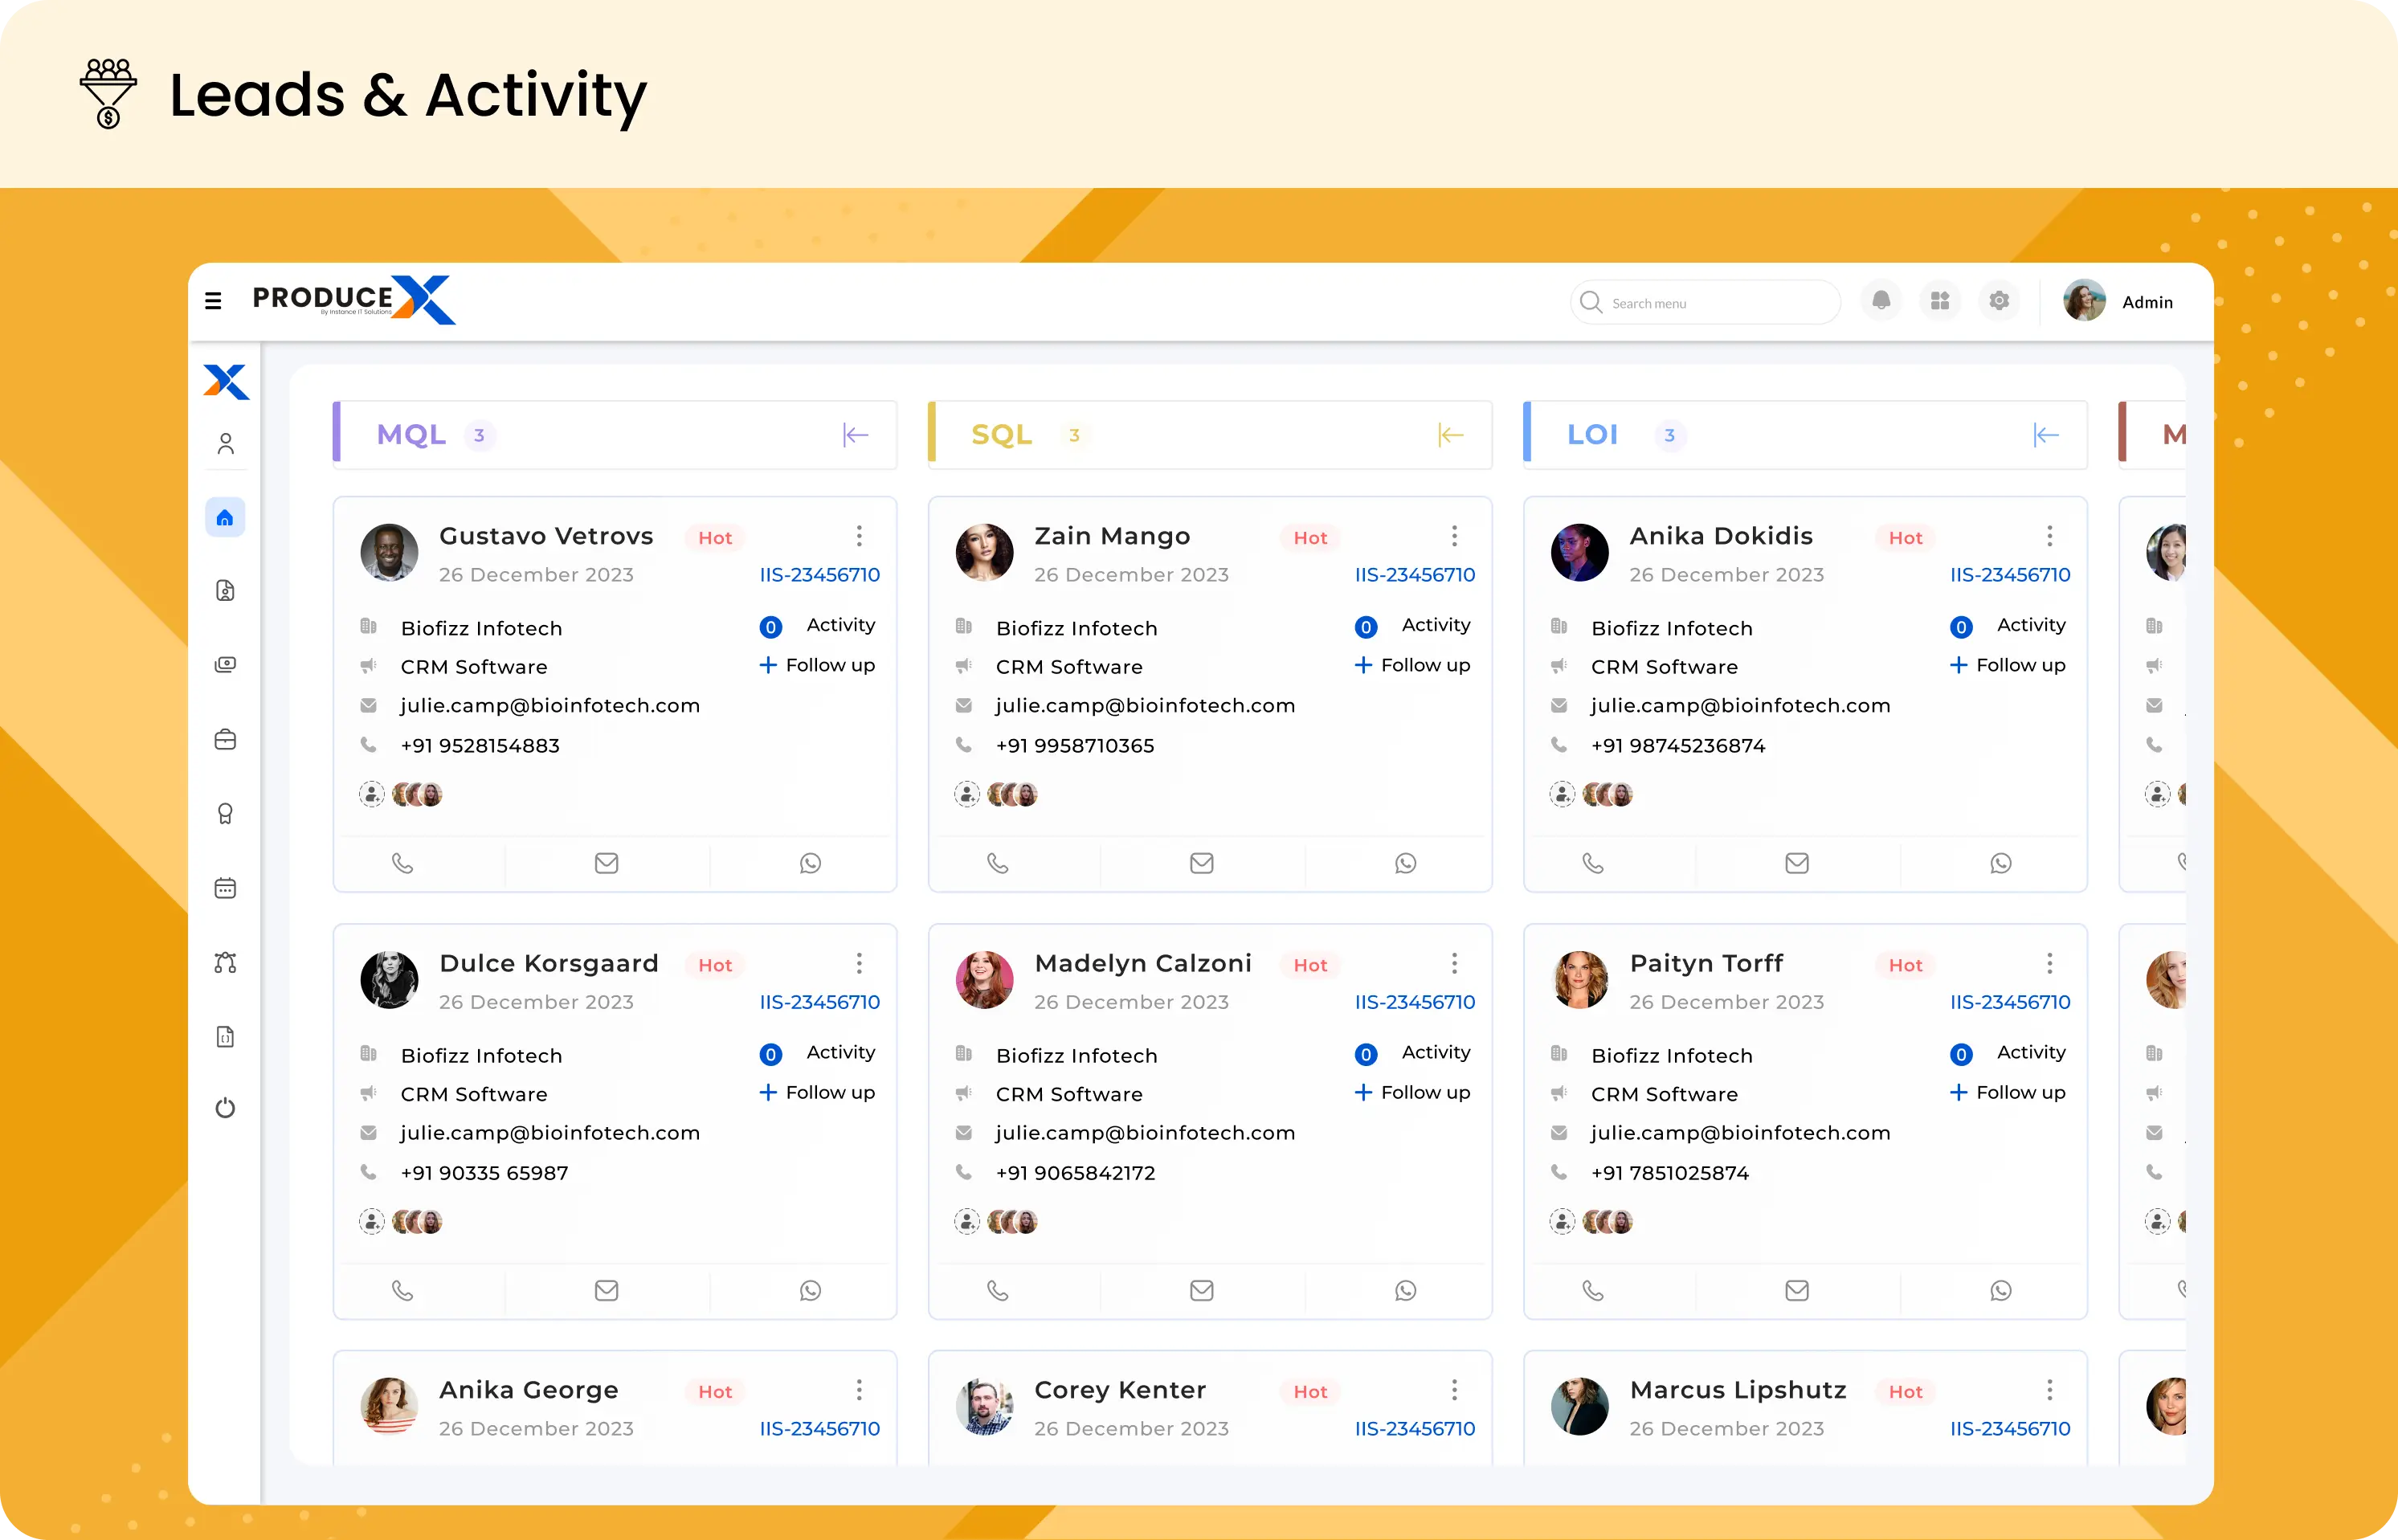Open the hamburger menu beside ProduceX logo
This screenshot has width=2398, height=1540.
[213, 300]
